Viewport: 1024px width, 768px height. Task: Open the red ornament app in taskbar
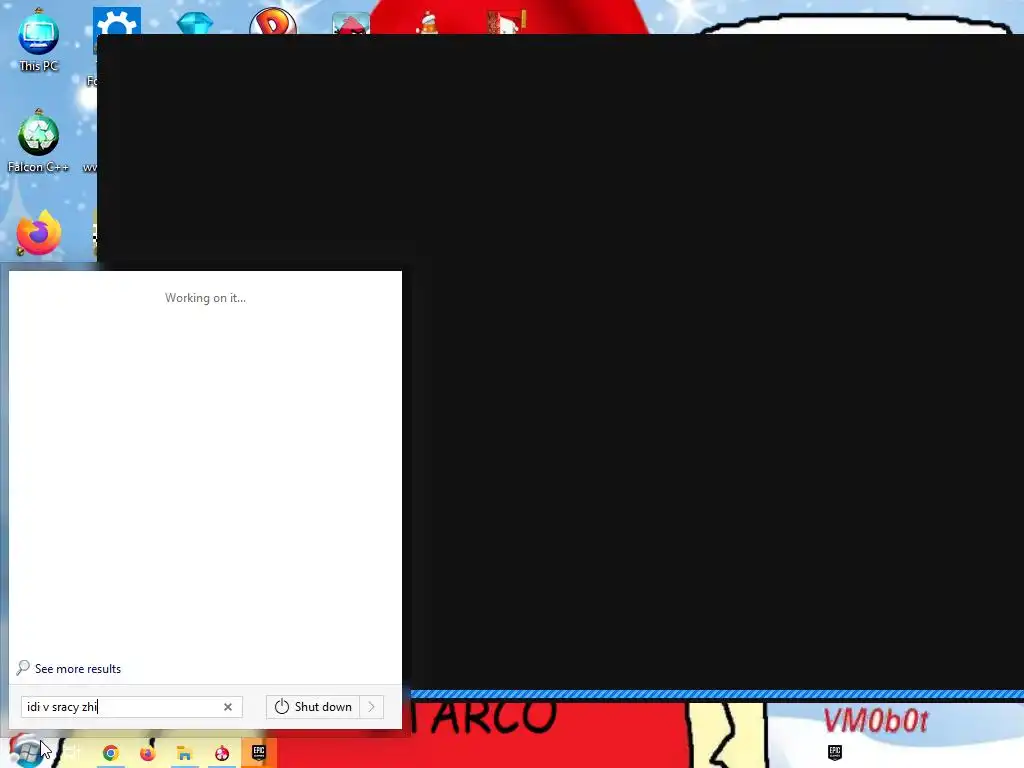(222, 753)
